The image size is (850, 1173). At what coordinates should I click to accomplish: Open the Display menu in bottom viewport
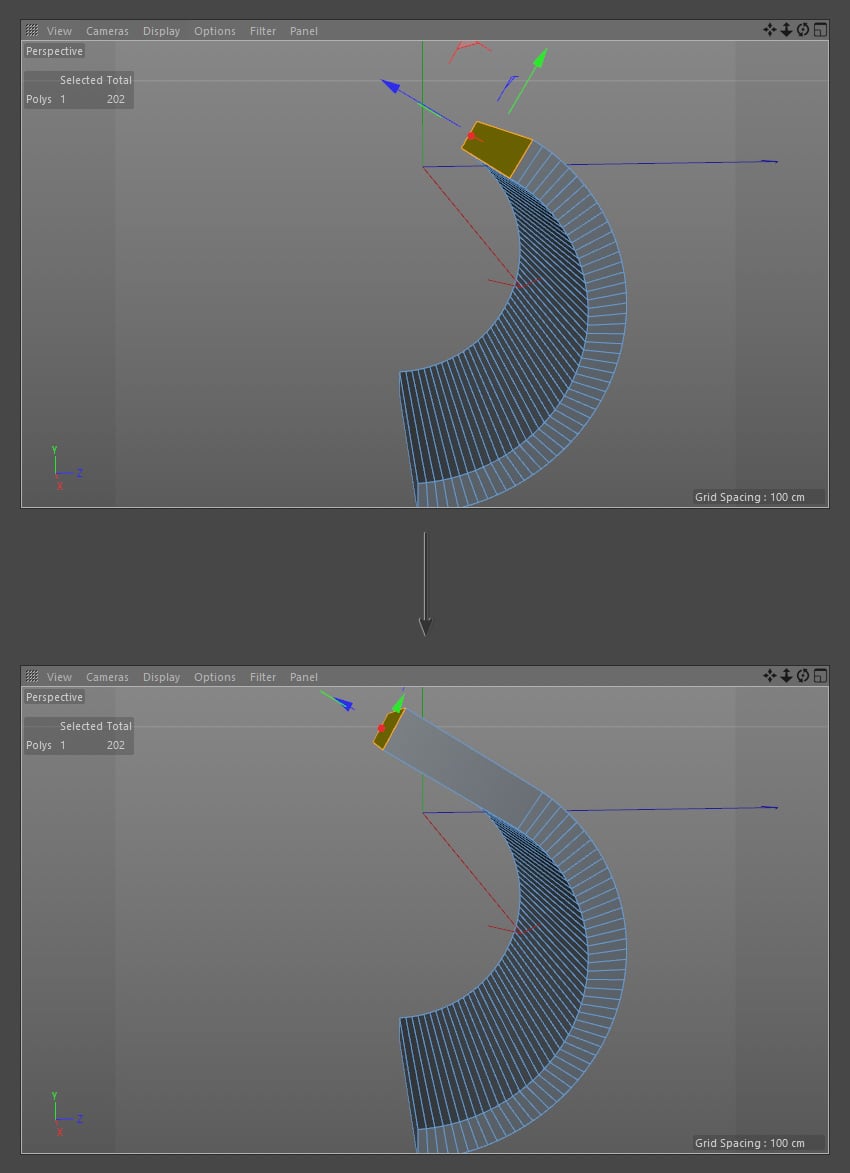[x=162, y=677]
